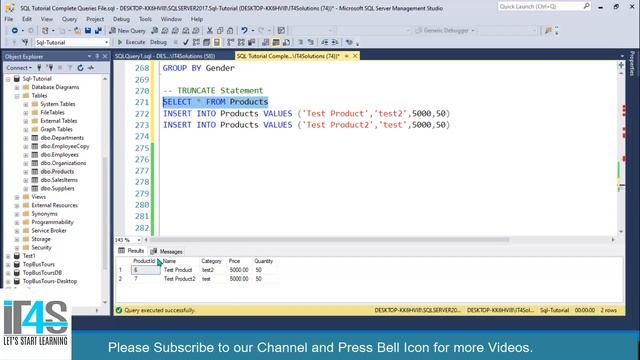Collapse the Sql-Tutorial database node
This screenshot has width=640, height=360.
[x=8, y=79]
